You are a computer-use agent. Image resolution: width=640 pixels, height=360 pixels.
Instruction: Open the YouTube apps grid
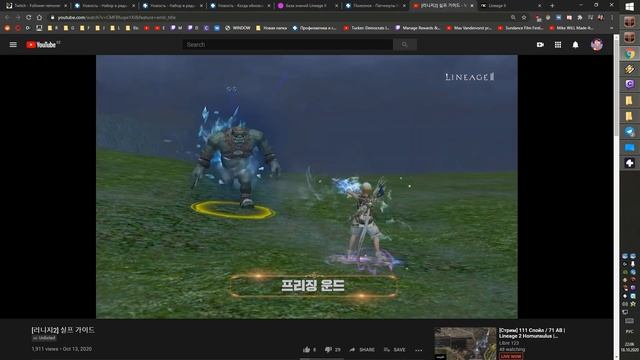(x=558, y=44)
